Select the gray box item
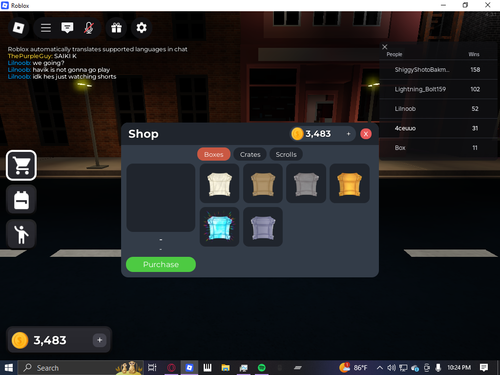Image resolution: width=500 pixels, height=375 pixels. (x=306, y=183)
